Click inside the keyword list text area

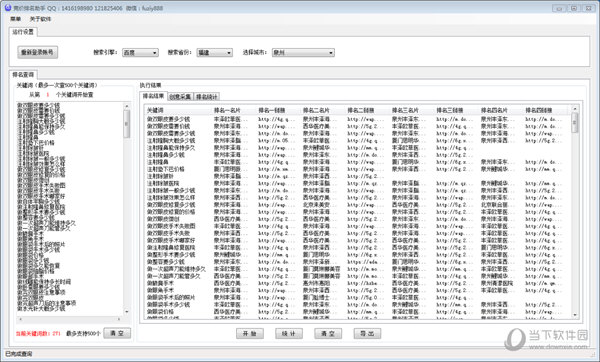(x=70, y=209)
